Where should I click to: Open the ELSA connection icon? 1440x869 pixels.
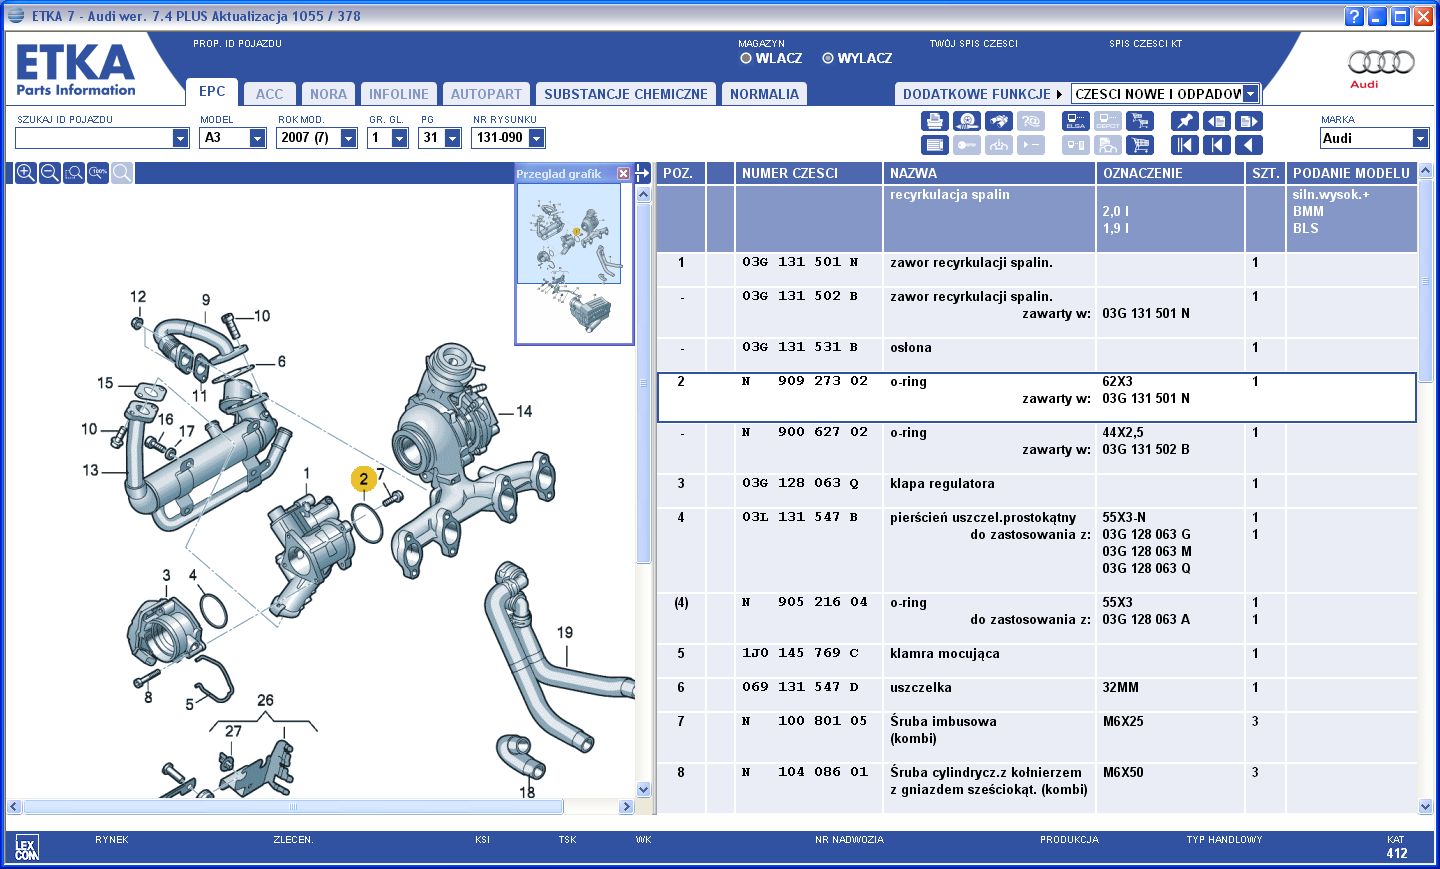[x=1075, y=121]
